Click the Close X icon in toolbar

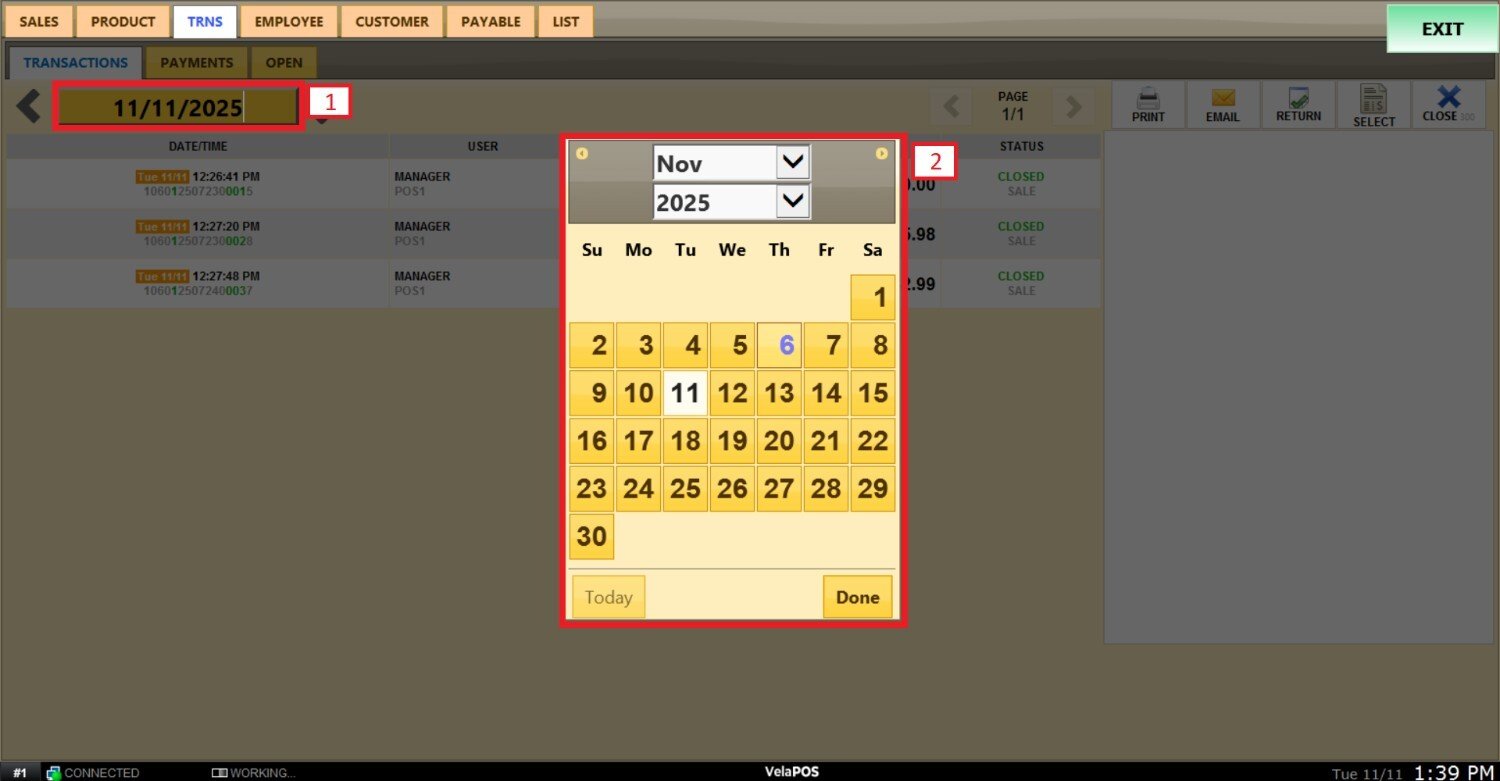(1447, 97)
